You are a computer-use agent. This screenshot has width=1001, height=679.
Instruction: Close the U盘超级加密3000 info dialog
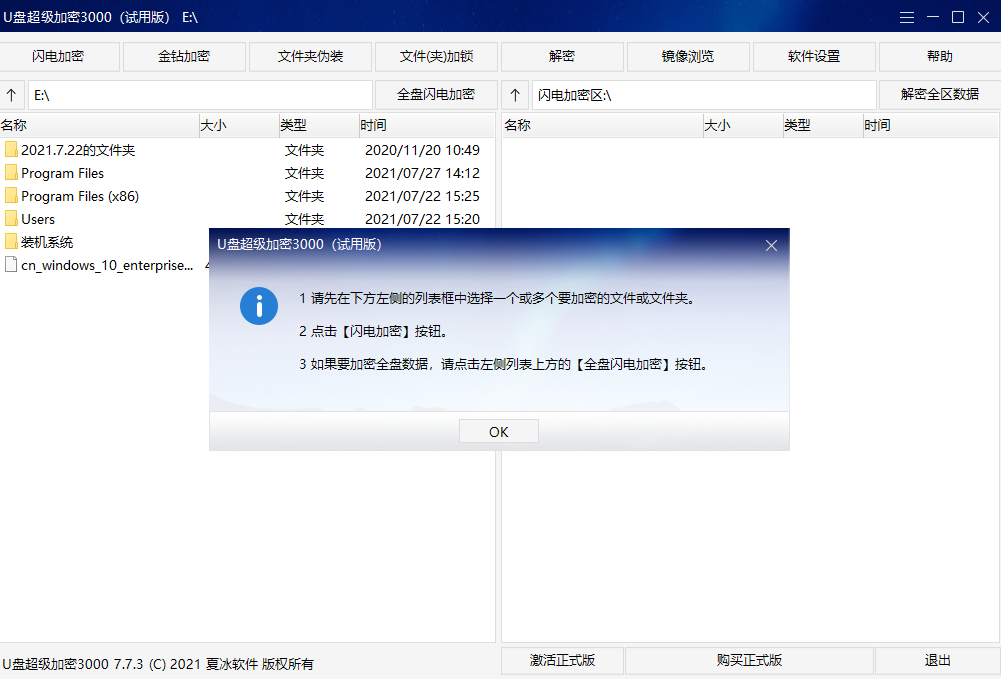pos(771,245)
